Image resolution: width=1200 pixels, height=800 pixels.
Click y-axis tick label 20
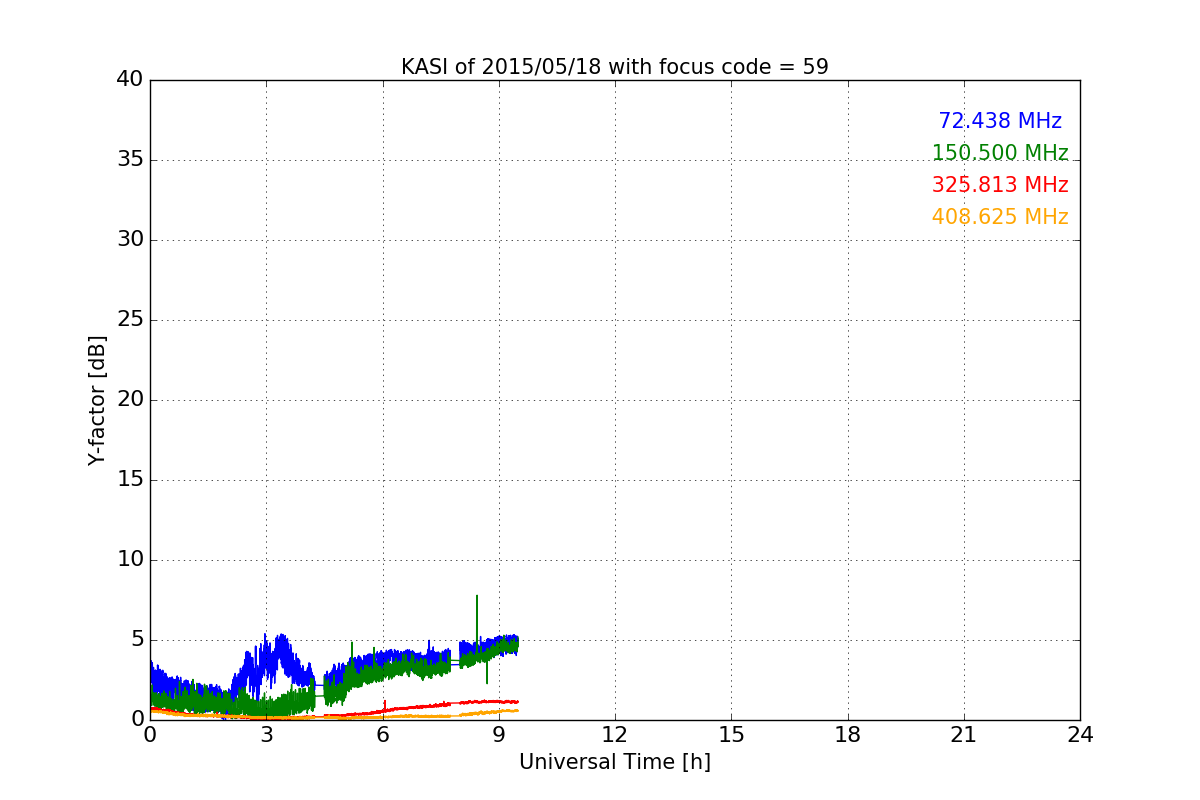(130, 400)
